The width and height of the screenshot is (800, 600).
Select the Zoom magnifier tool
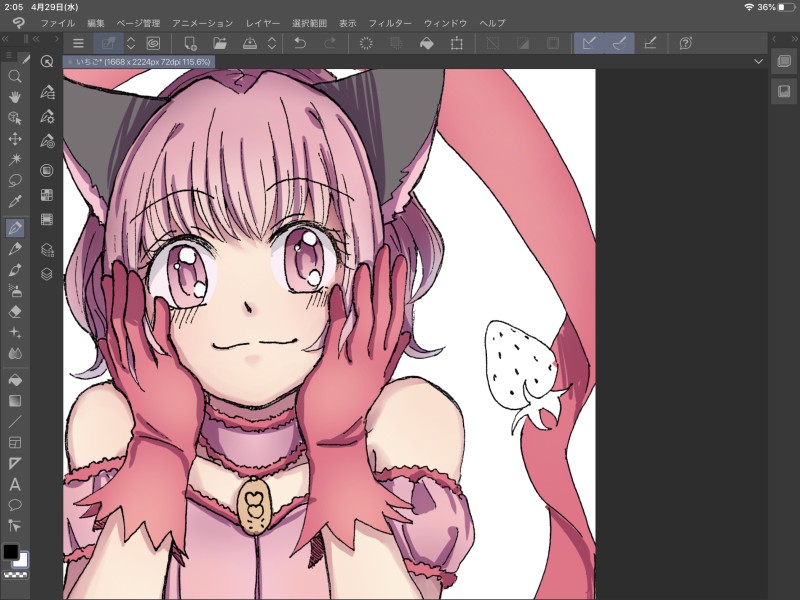click(15, 76)
